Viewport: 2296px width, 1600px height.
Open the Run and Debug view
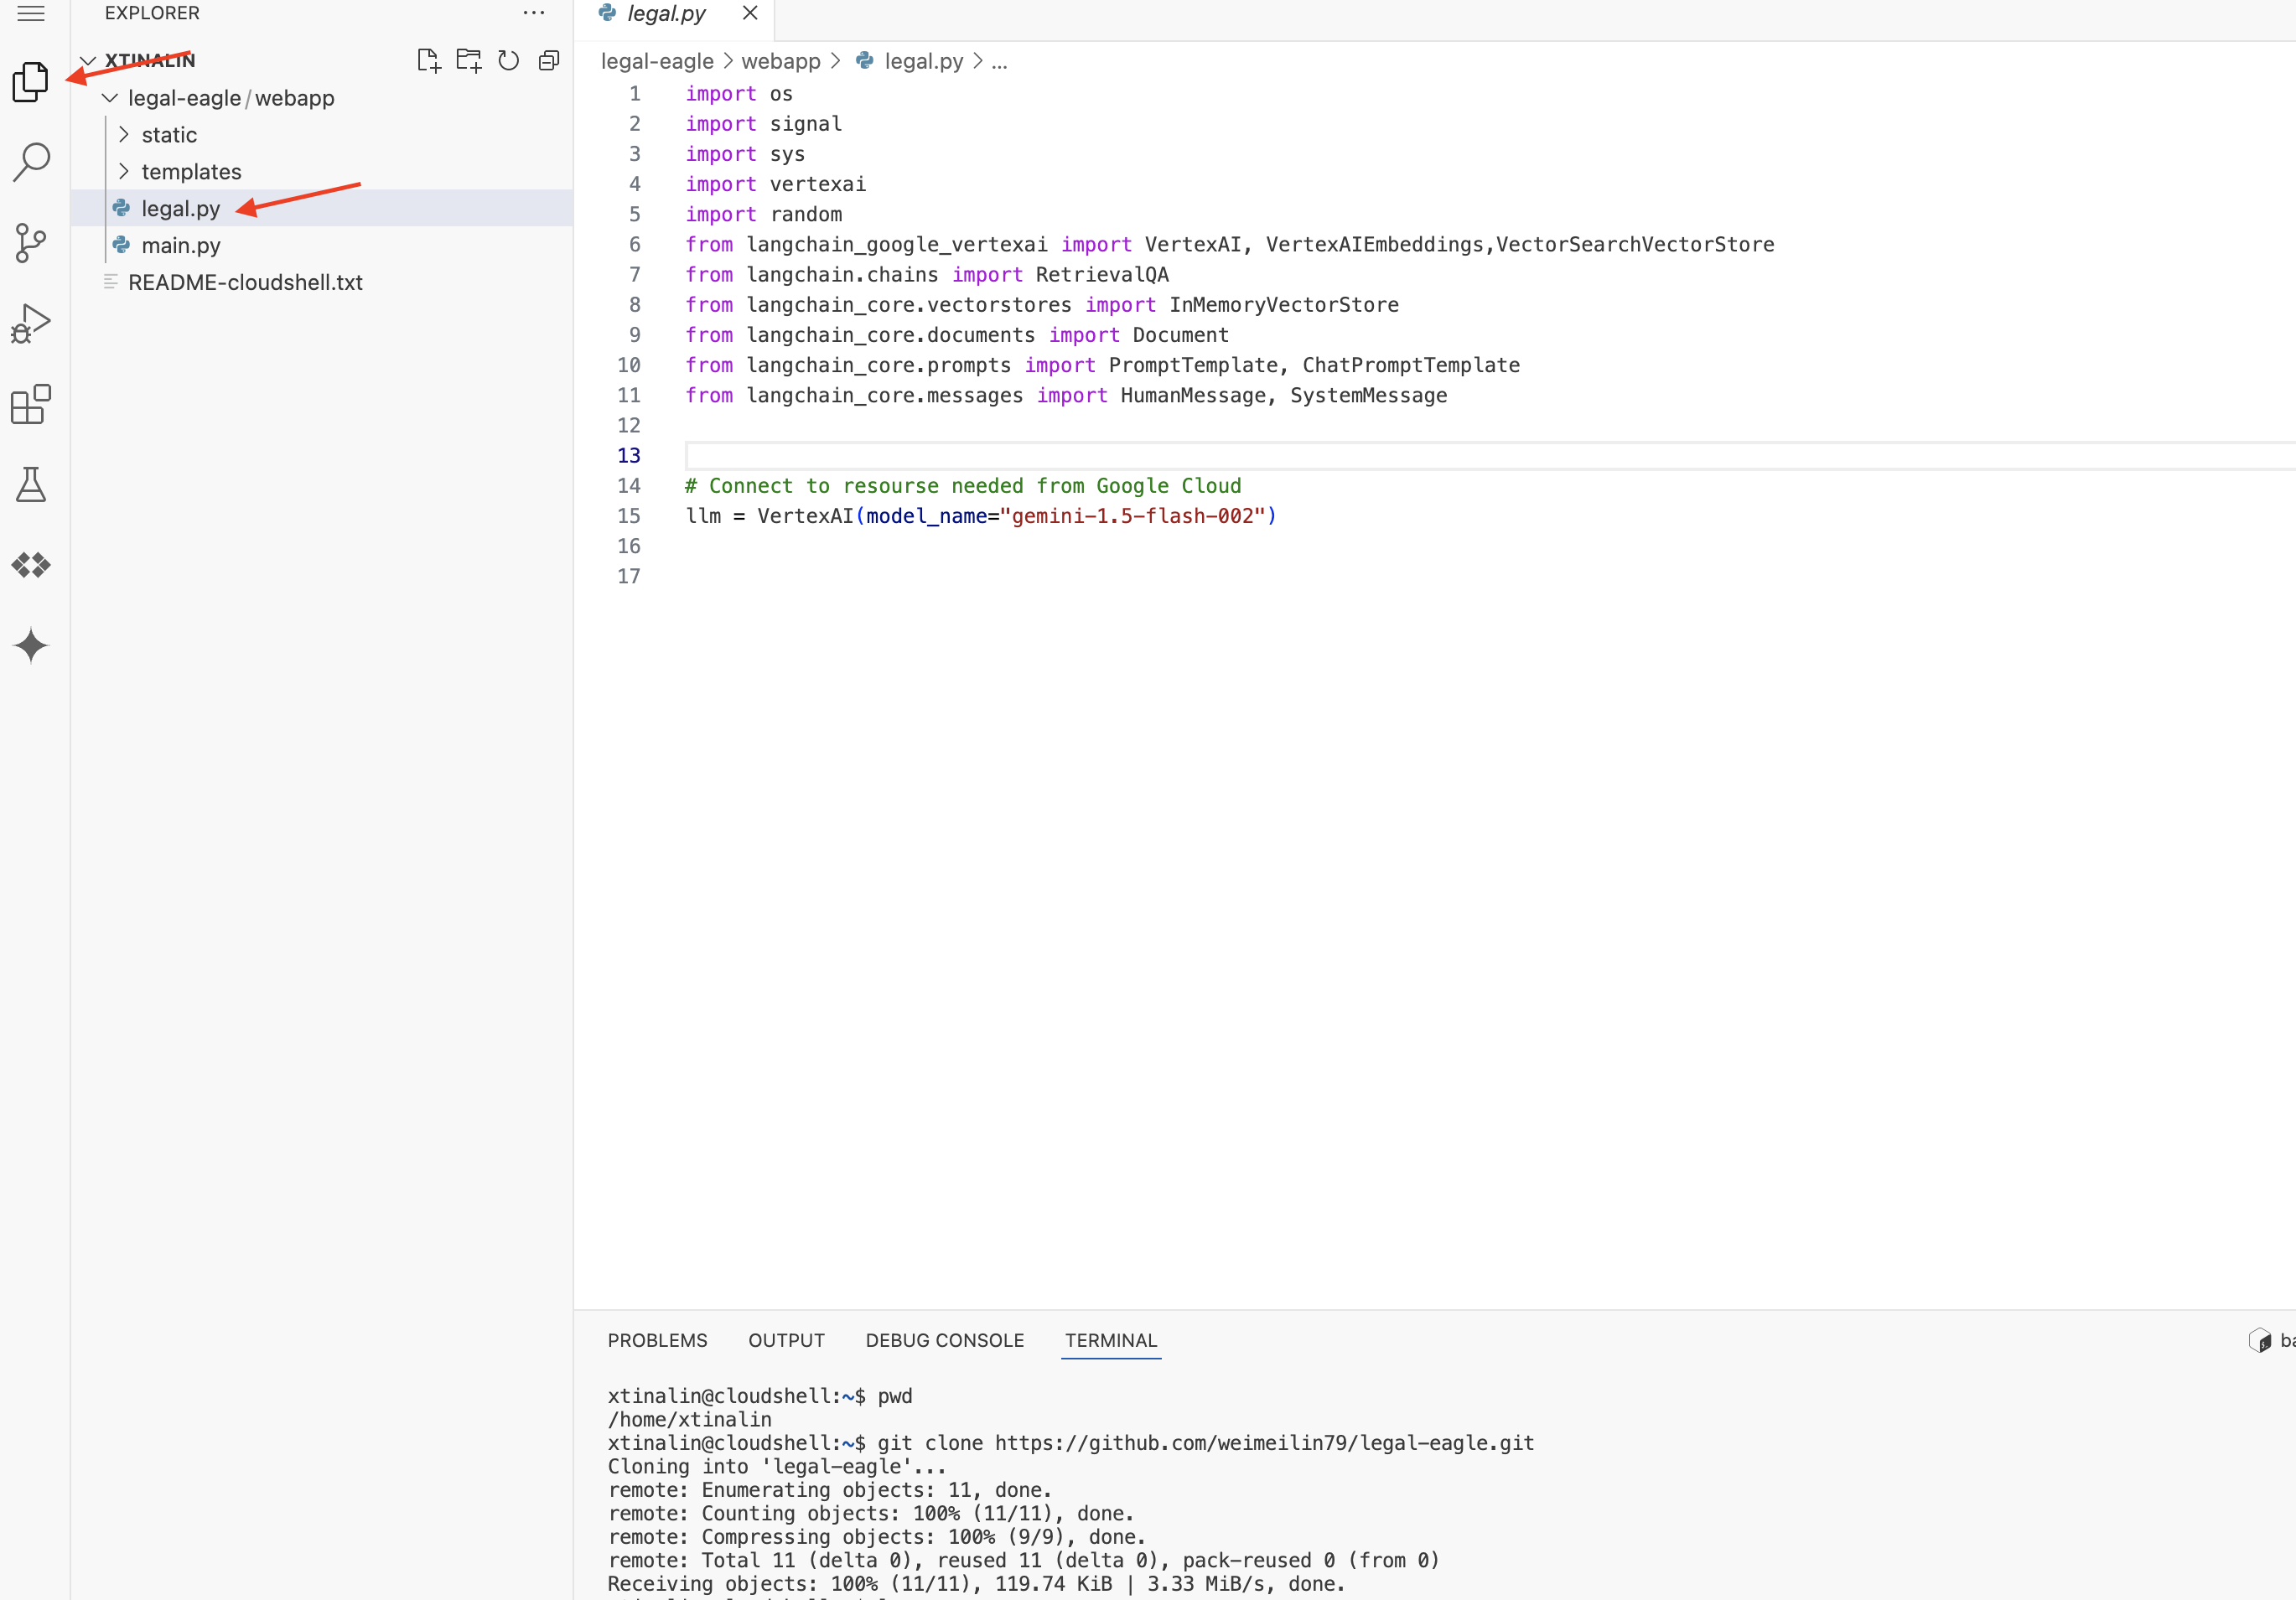[x=31, y=323]
